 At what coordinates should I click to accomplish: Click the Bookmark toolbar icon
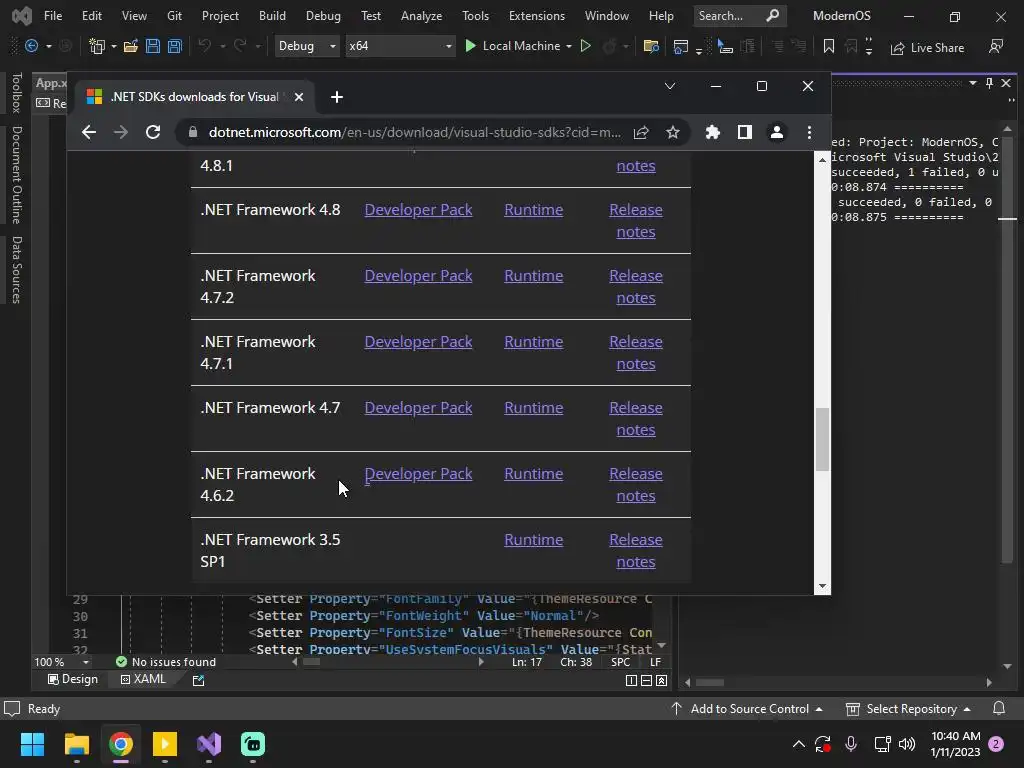[x=829, y=46]
